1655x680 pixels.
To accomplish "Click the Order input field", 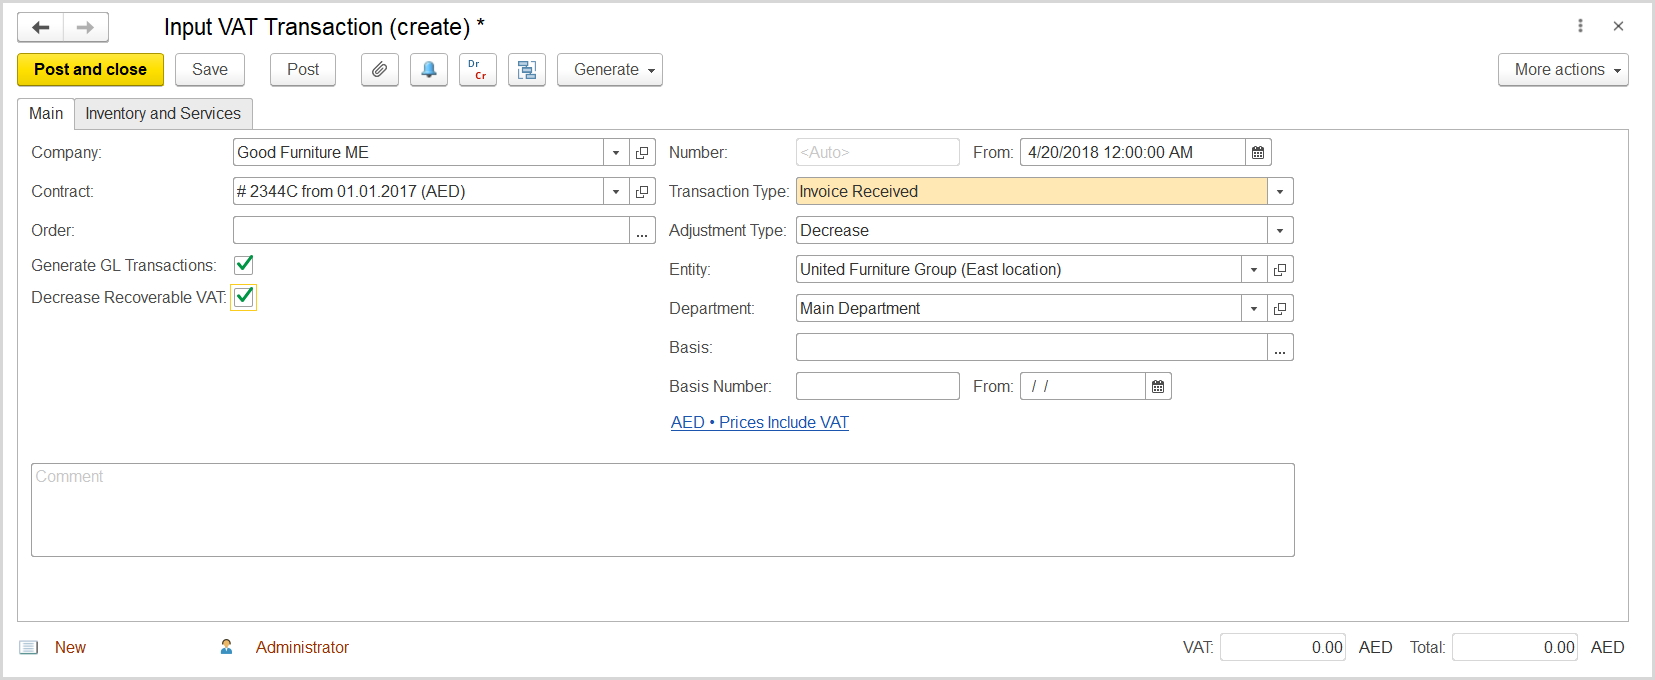I will (x=431, y=230).
